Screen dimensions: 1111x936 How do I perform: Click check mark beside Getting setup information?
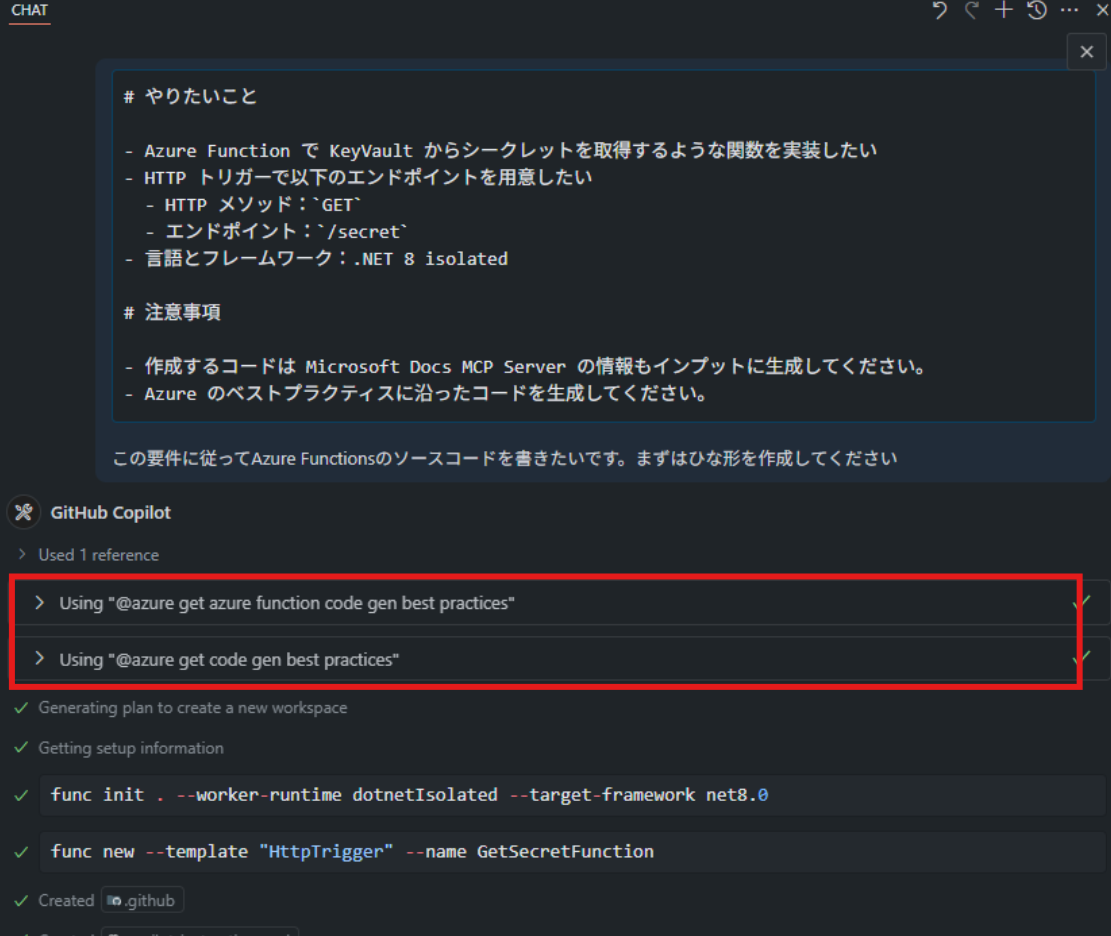21,748
